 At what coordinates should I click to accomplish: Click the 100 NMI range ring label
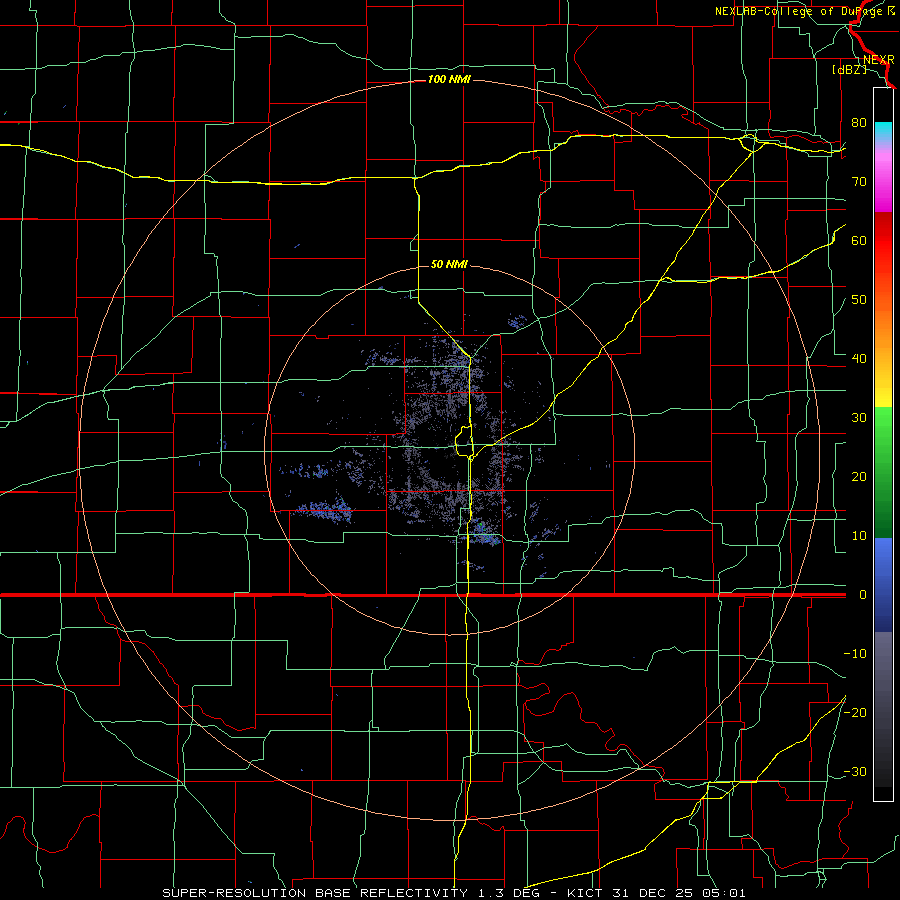tap(449, 79)
